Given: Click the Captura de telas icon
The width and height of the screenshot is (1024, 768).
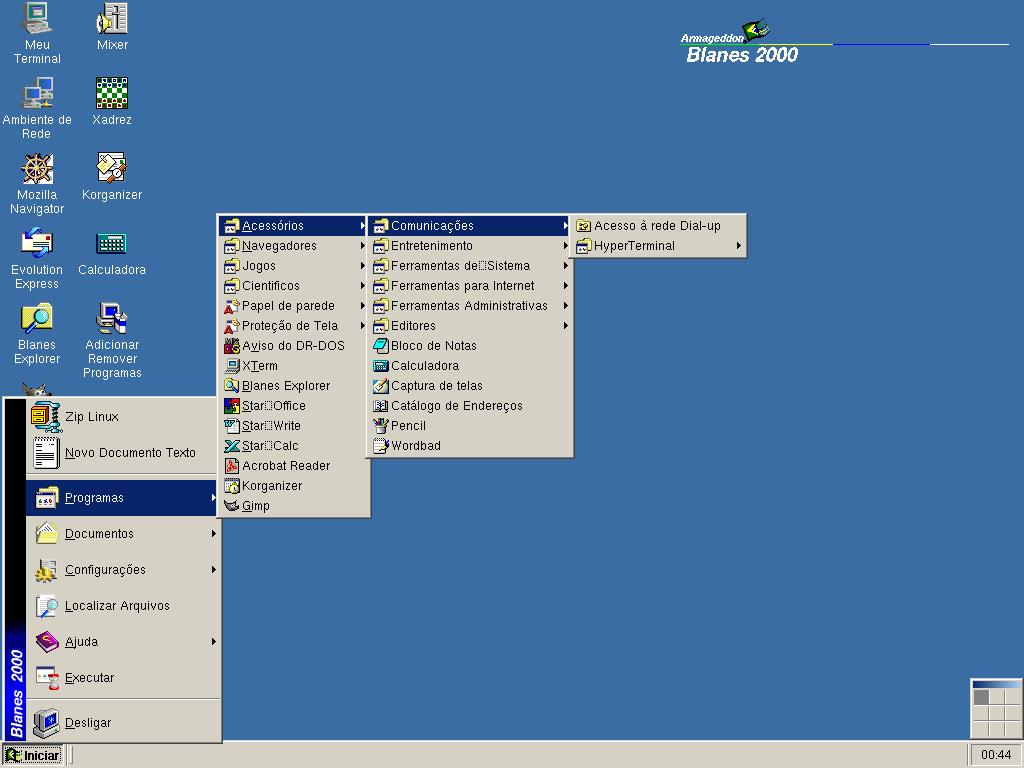Looking at the screenshot, I should 381,386.
